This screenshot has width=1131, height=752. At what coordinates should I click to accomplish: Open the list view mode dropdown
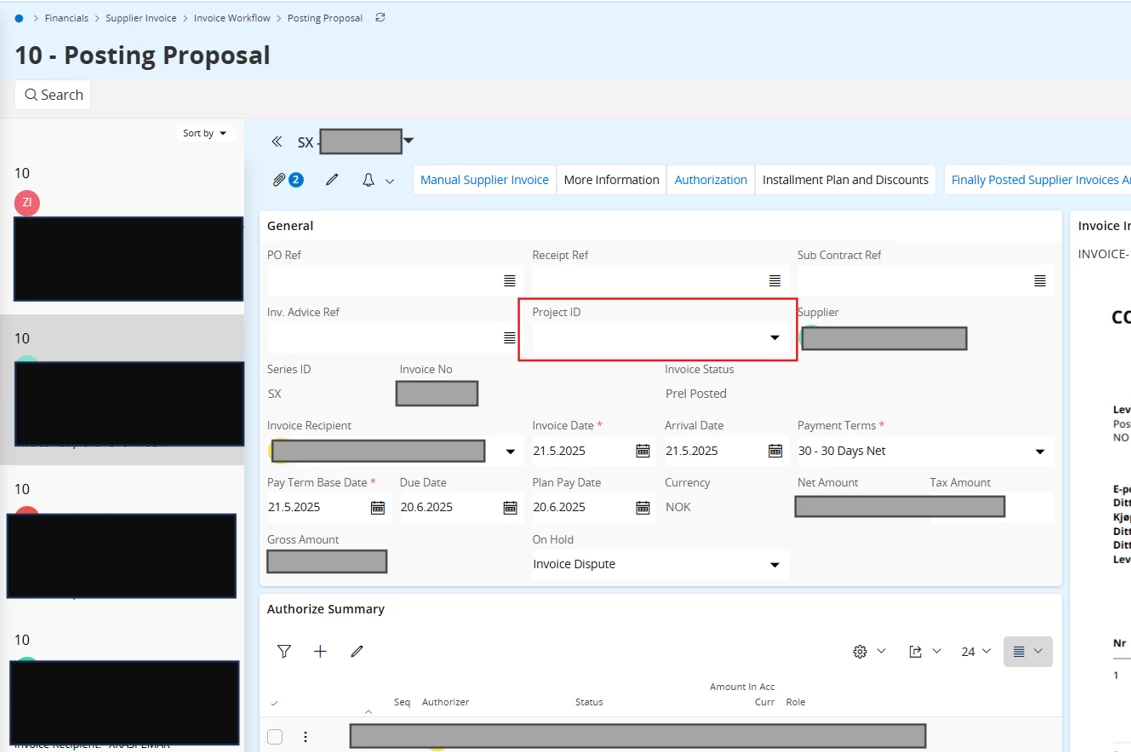pyautogui.click(x=1028, y=652)
